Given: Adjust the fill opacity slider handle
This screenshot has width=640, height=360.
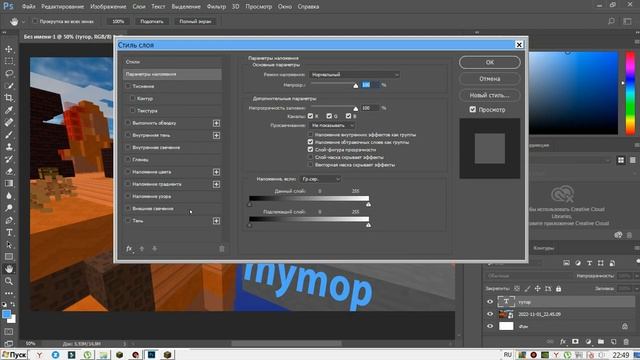Looking at the screenshot, I should point(356,109).
